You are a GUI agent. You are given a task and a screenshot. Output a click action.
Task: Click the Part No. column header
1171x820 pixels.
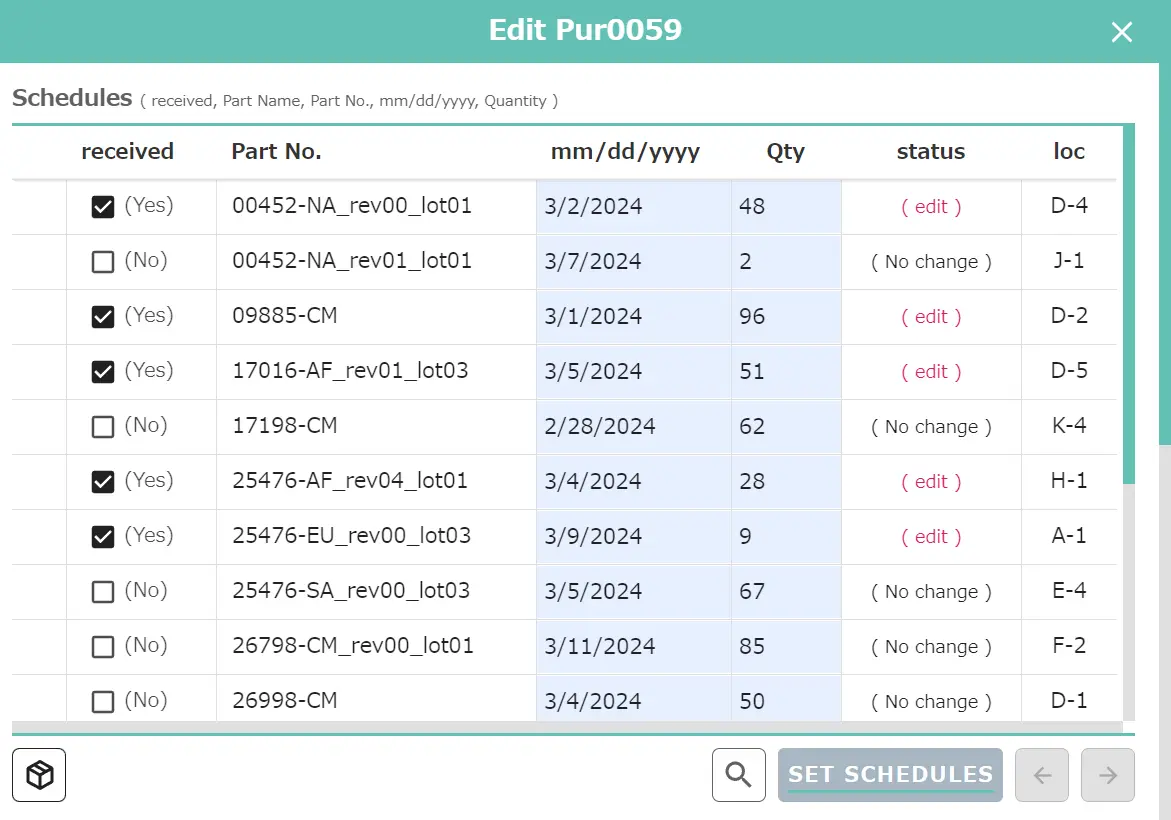coord(276,152)
